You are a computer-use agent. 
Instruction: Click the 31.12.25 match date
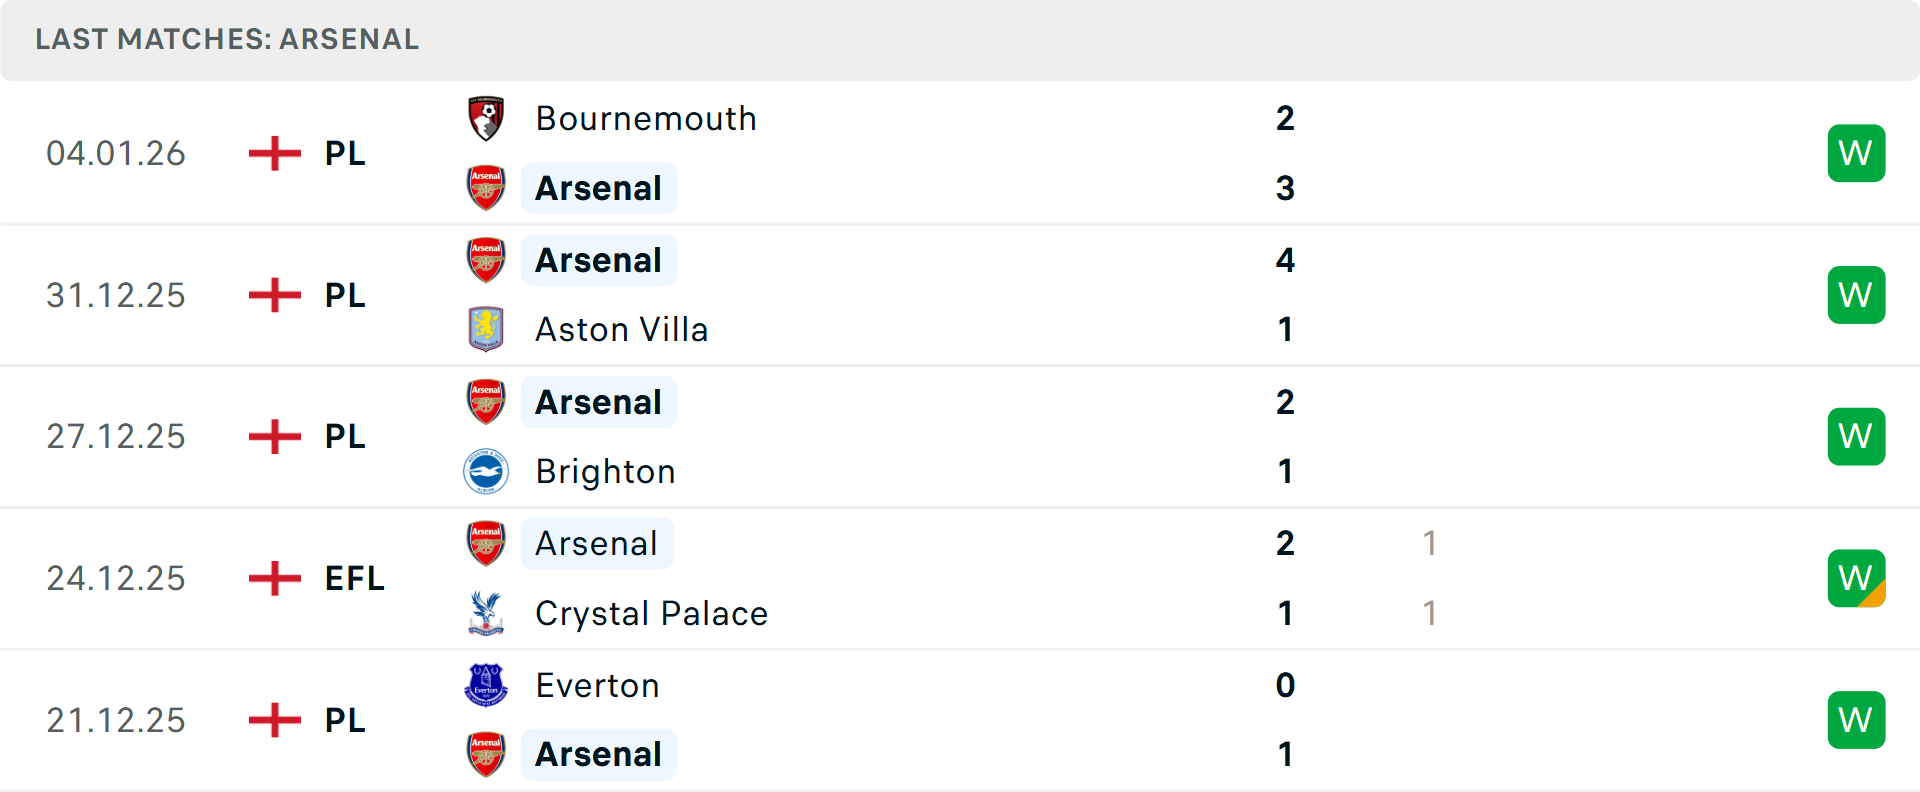[116, 295]
